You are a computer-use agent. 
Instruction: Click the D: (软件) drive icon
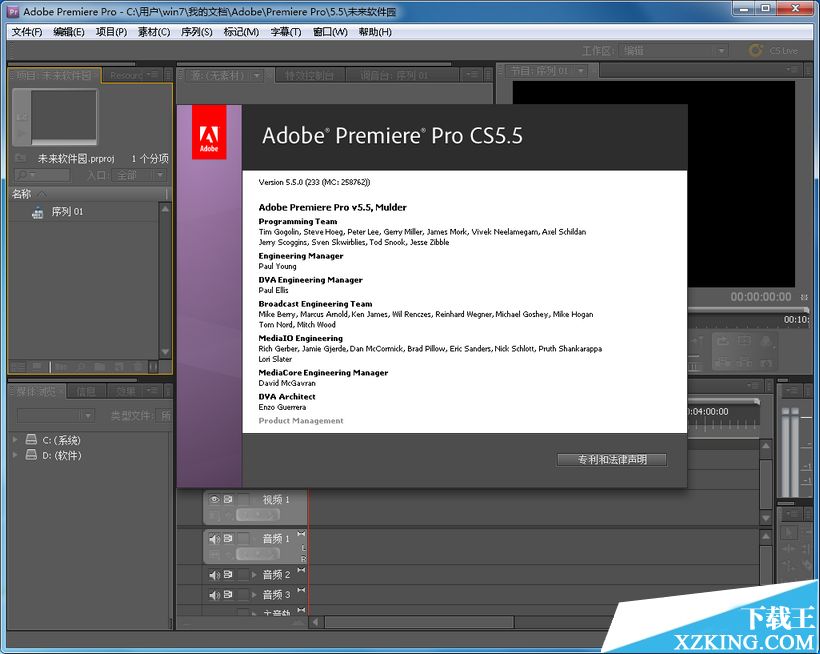click(31, 455)
